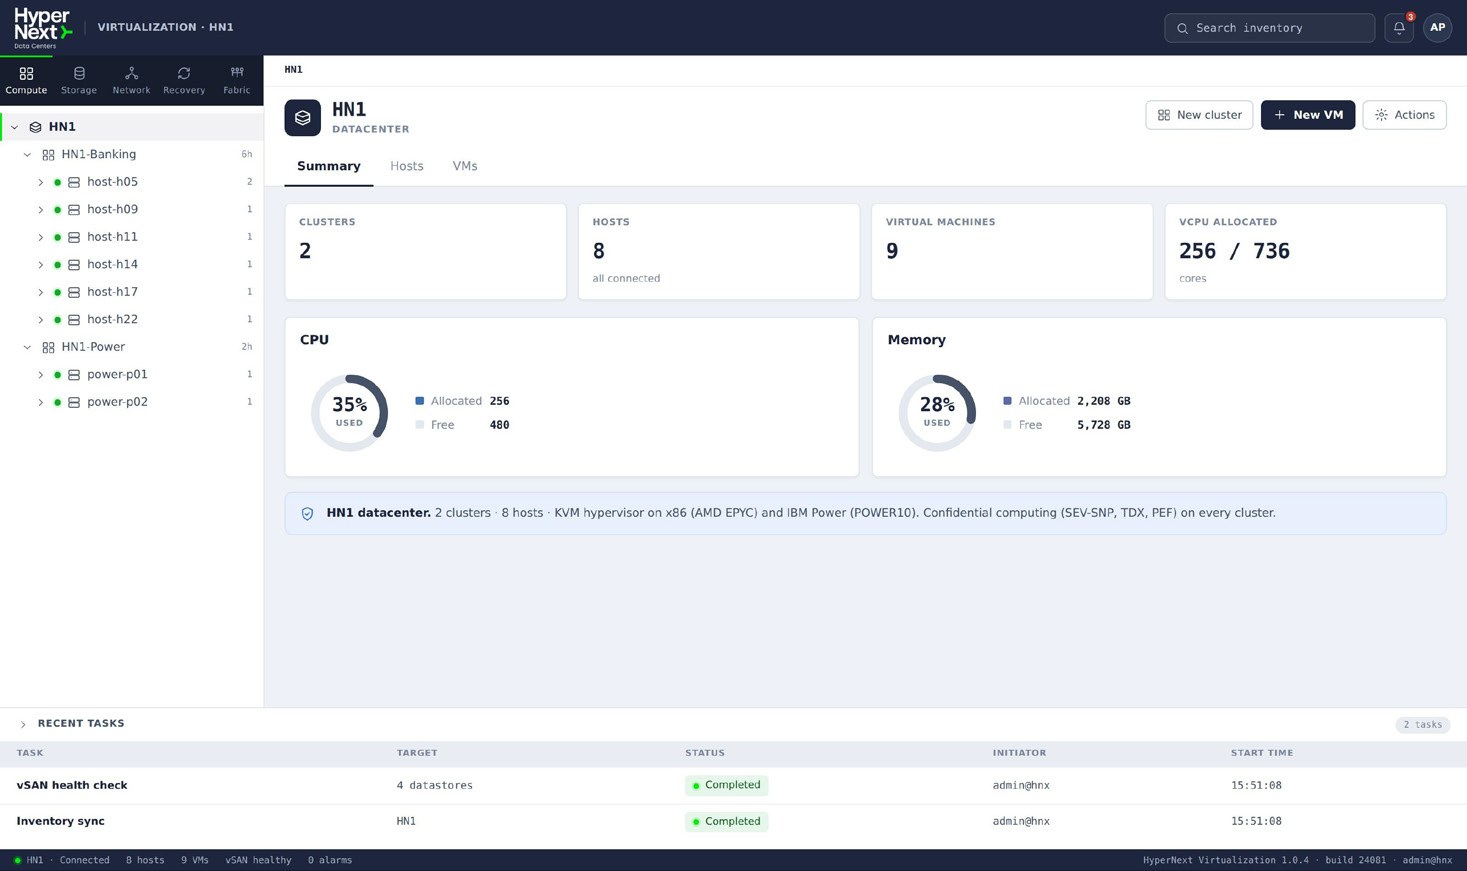Viewport: 1467px width, 871px height.
Task: Switch to the Hosts tab
Action: (x=407, y=166)
